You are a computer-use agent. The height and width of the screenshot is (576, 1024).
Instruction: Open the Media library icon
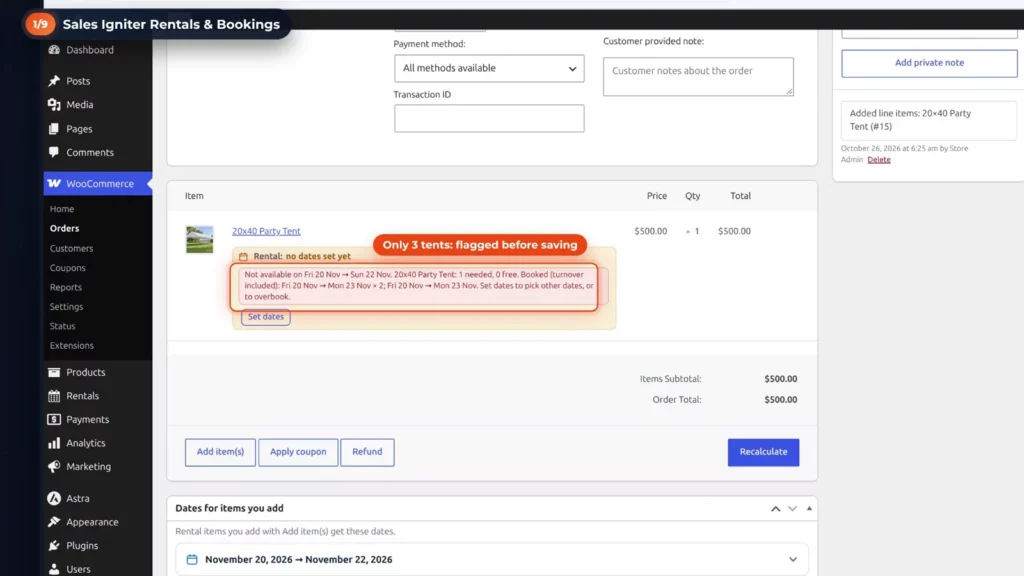point(54,104)
